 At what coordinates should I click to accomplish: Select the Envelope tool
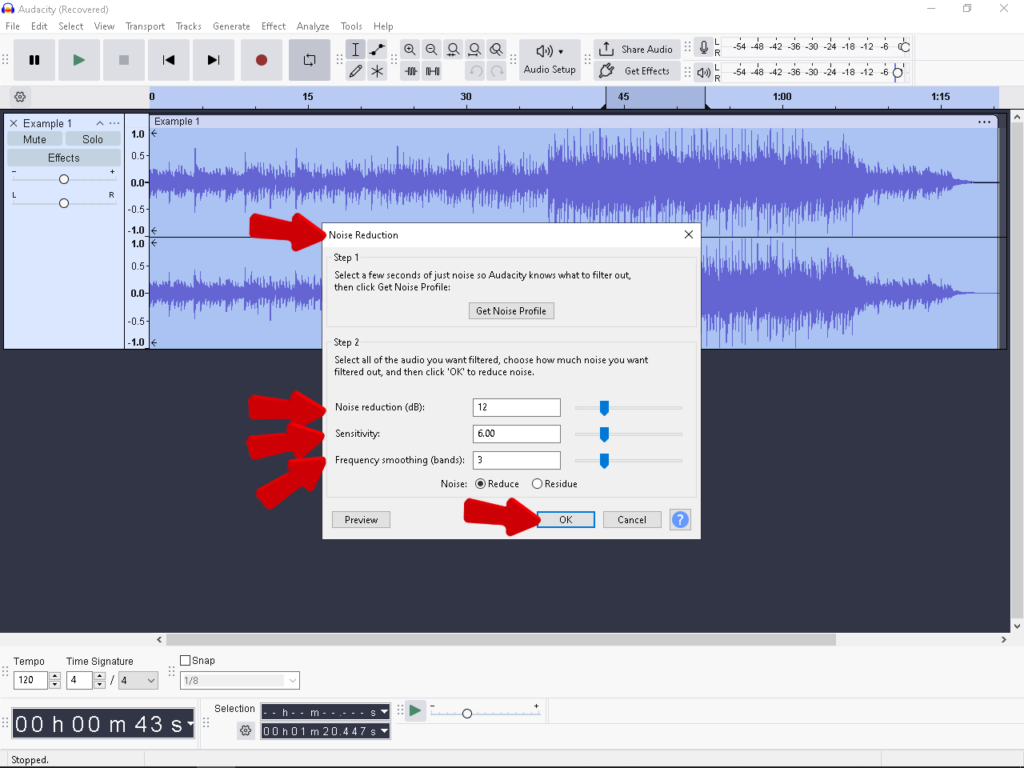point(377,49)
